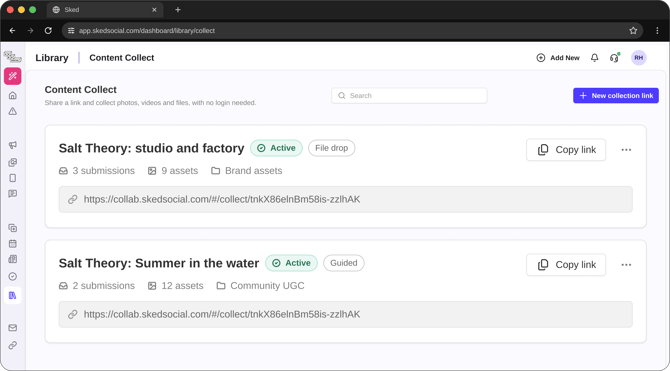Open Salt Theory: Summer in the water title
The height and width of the screenshot is (371, 670).
(x=159, y=263)
